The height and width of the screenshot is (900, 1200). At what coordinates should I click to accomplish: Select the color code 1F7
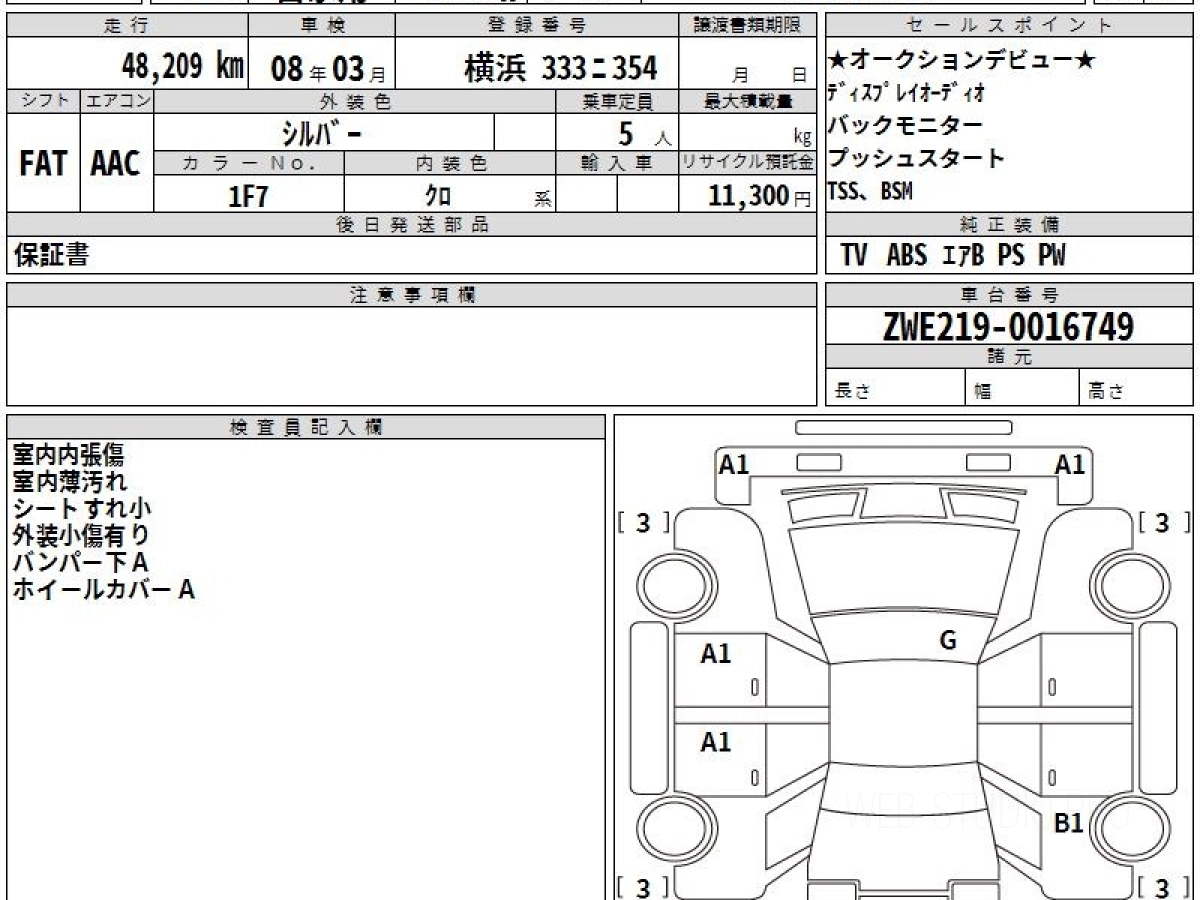point(249,196)
